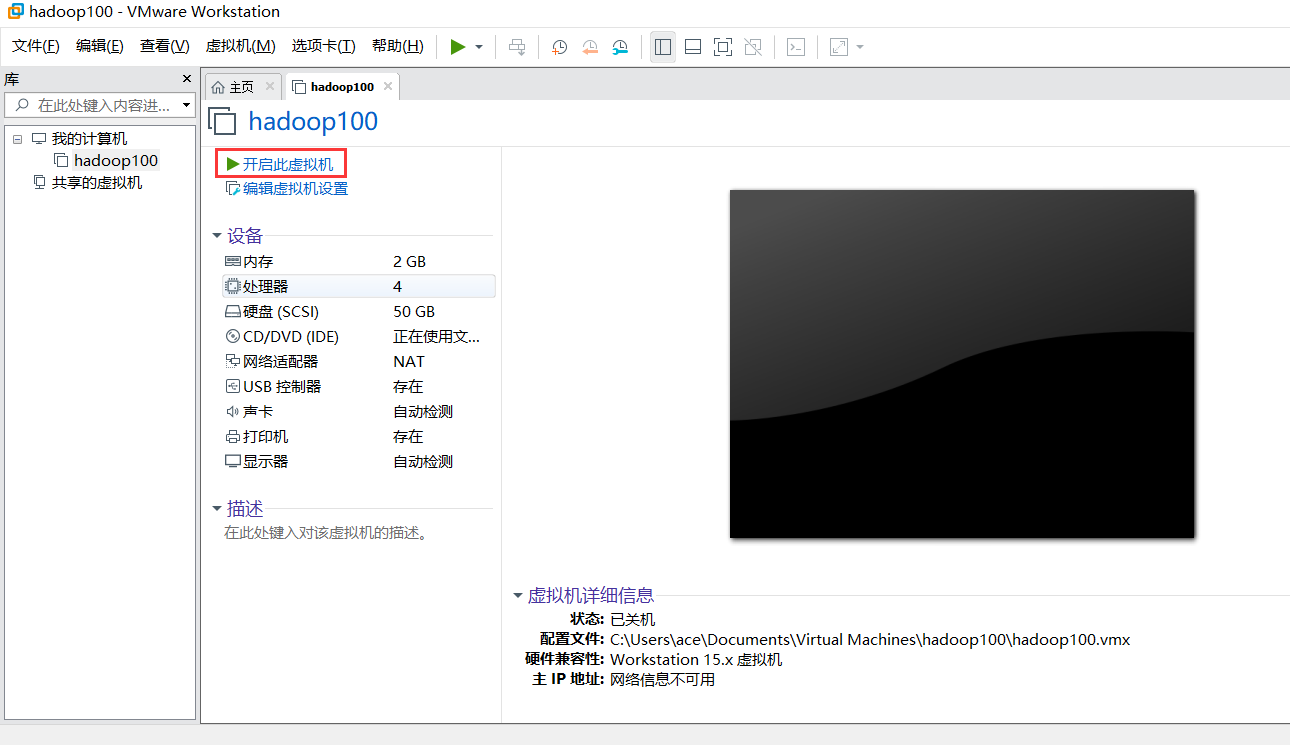The image size is (1290, 745).
Task: Click the 声卡 device row
Action: [x=359, y=411]
